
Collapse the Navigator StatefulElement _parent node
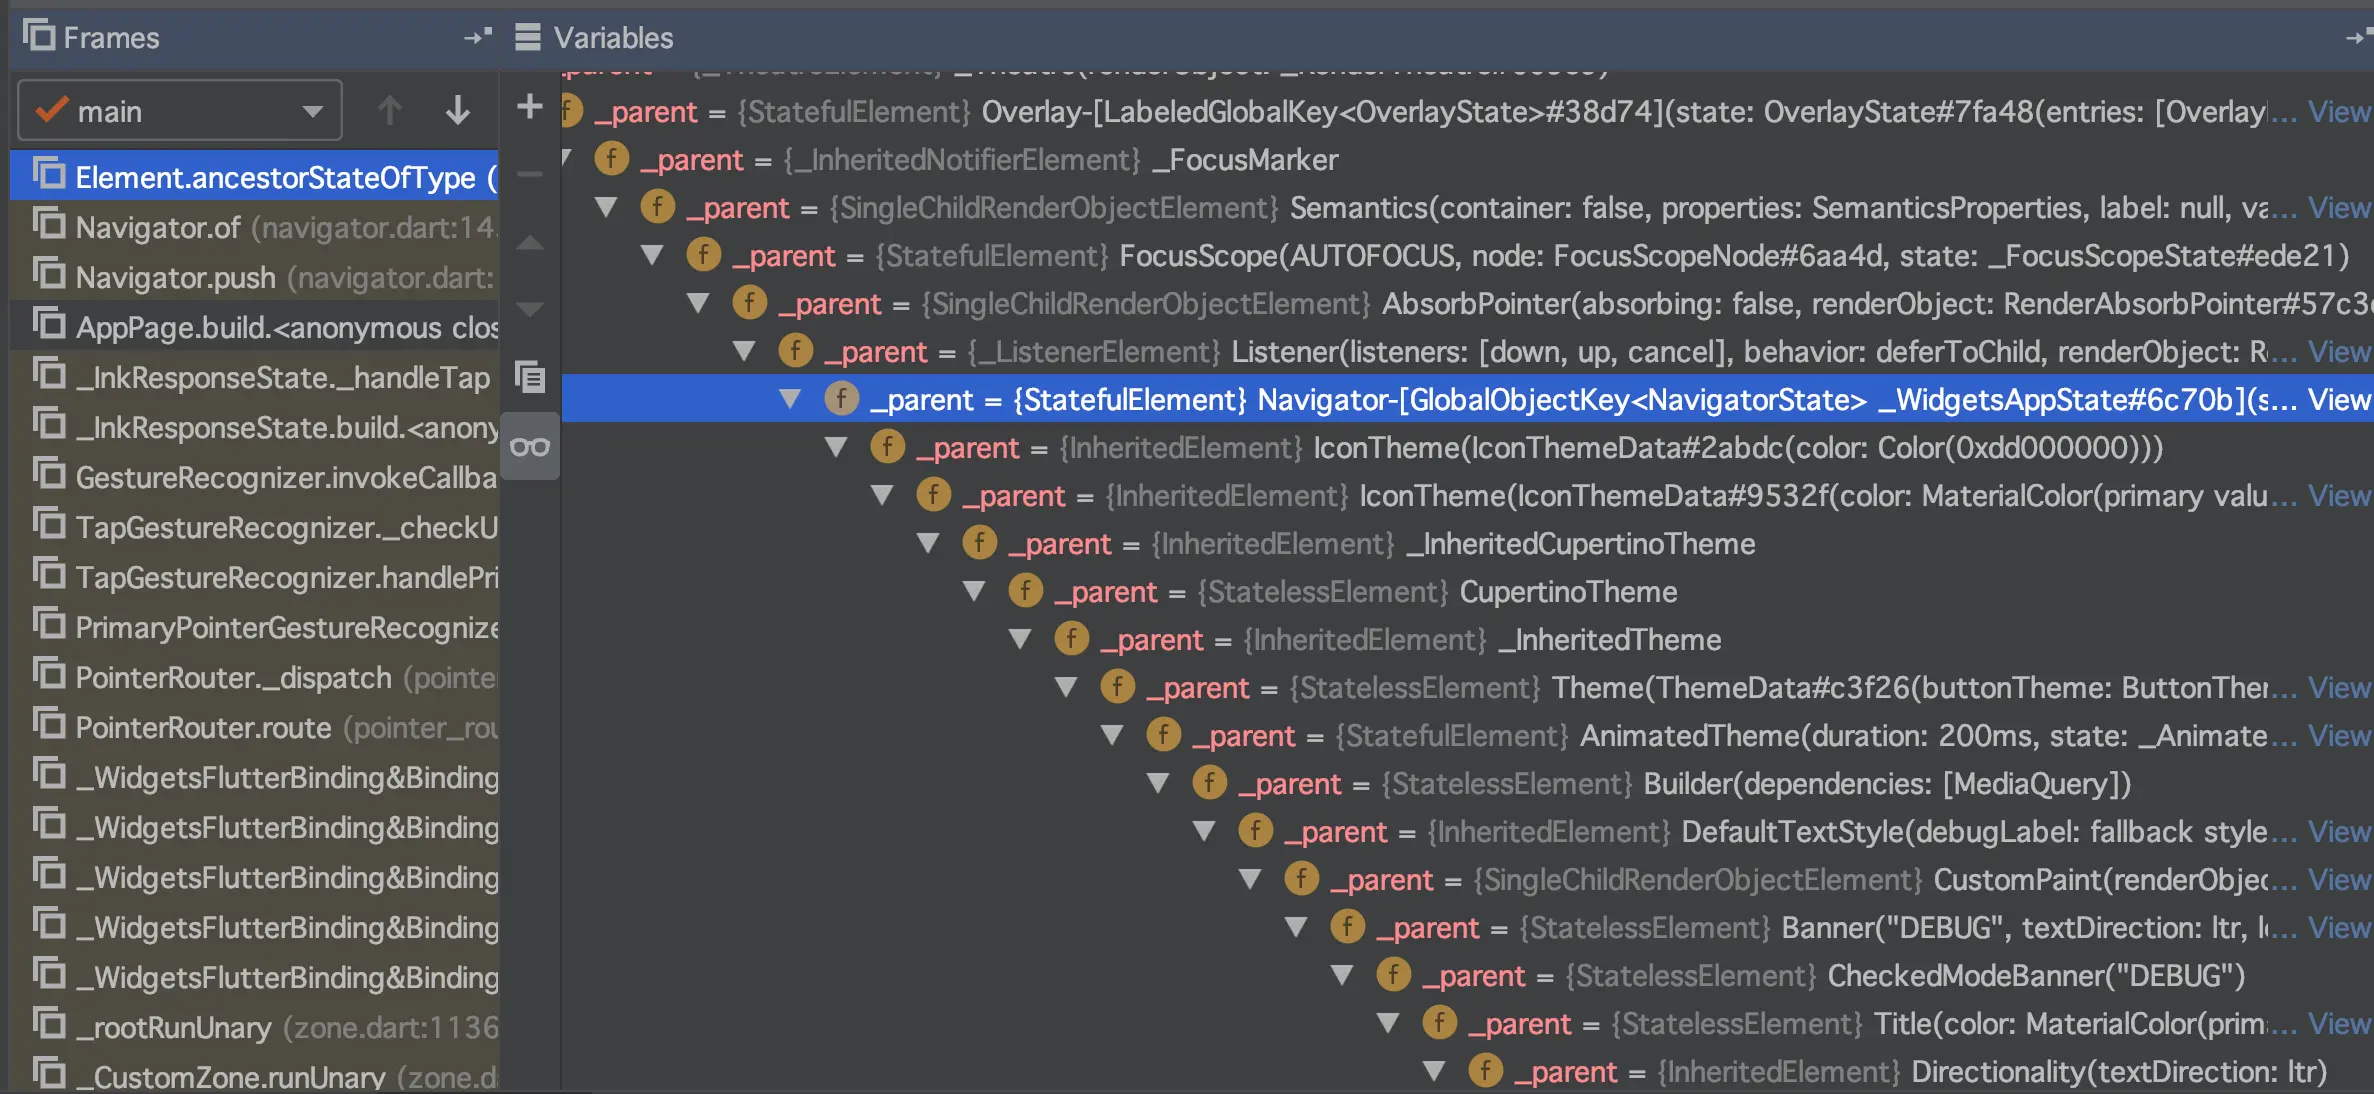coord(790,400)
